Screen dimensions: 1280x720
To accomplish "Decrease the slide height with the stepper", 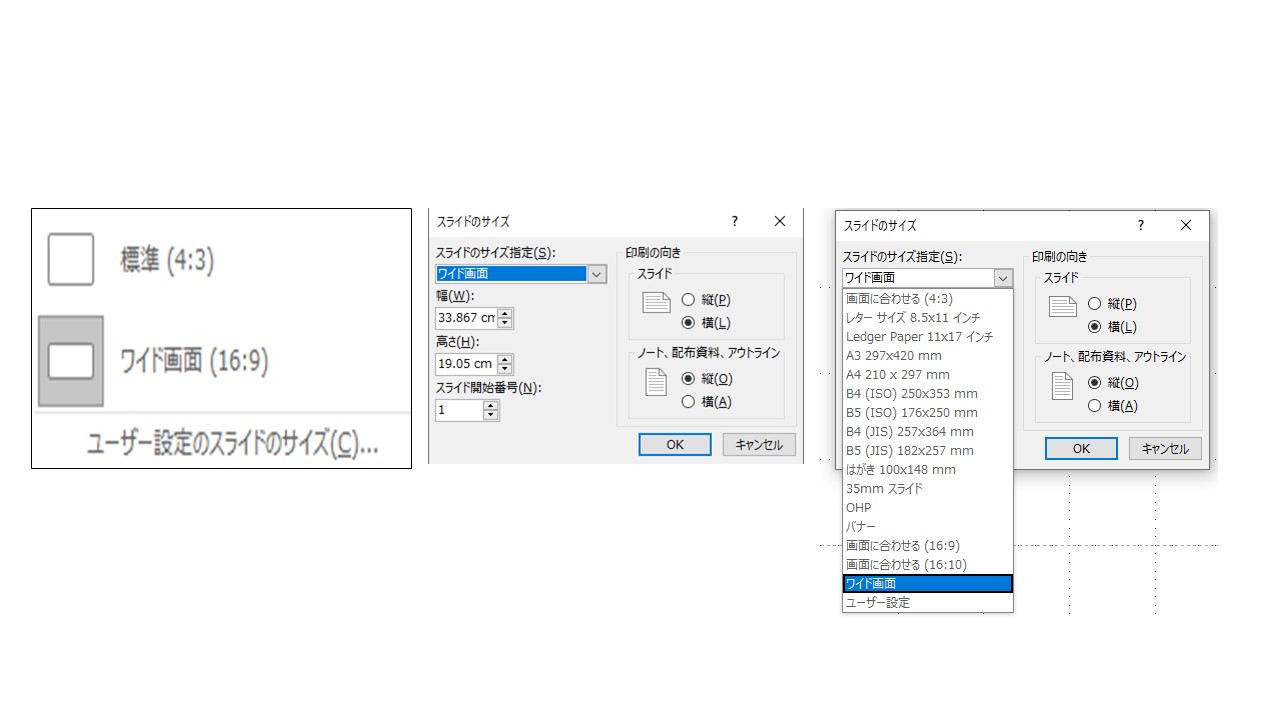I will point(504,368).
